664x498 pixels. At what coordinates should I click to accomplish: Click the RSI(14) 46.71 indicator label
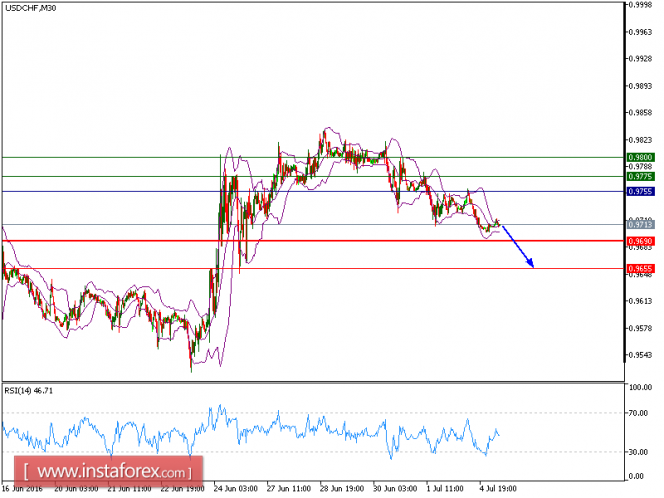[x=29, y=391]
